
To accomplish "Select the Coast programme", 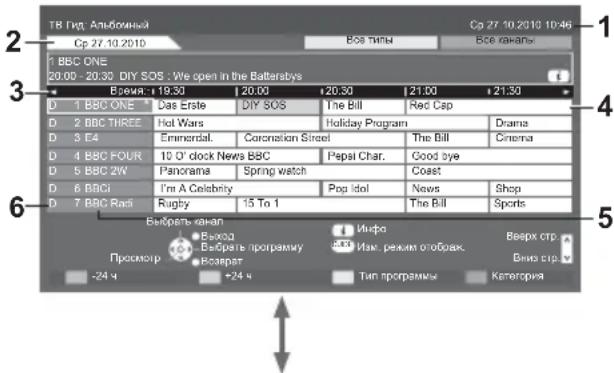I will tap(489, 172).
